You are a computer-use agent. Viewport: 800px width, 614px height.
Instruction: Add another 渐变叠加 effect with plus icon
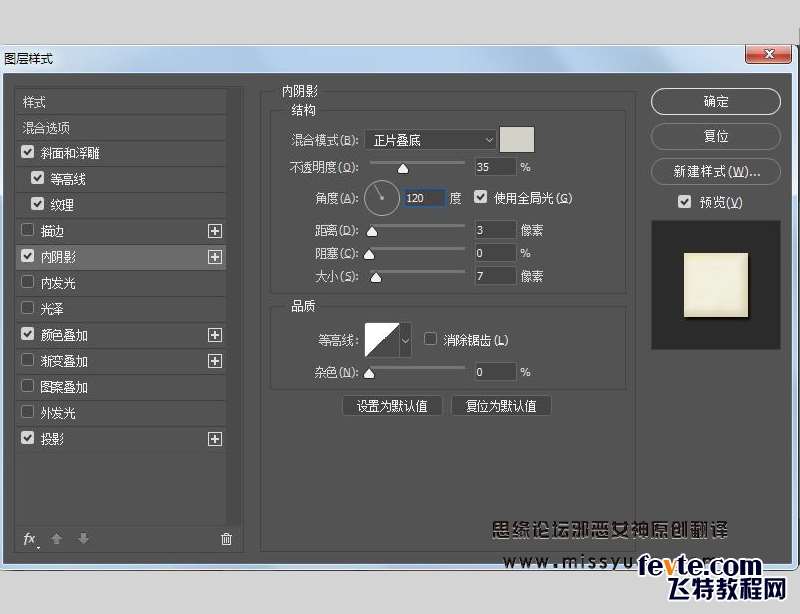click(x=215, y=361)
